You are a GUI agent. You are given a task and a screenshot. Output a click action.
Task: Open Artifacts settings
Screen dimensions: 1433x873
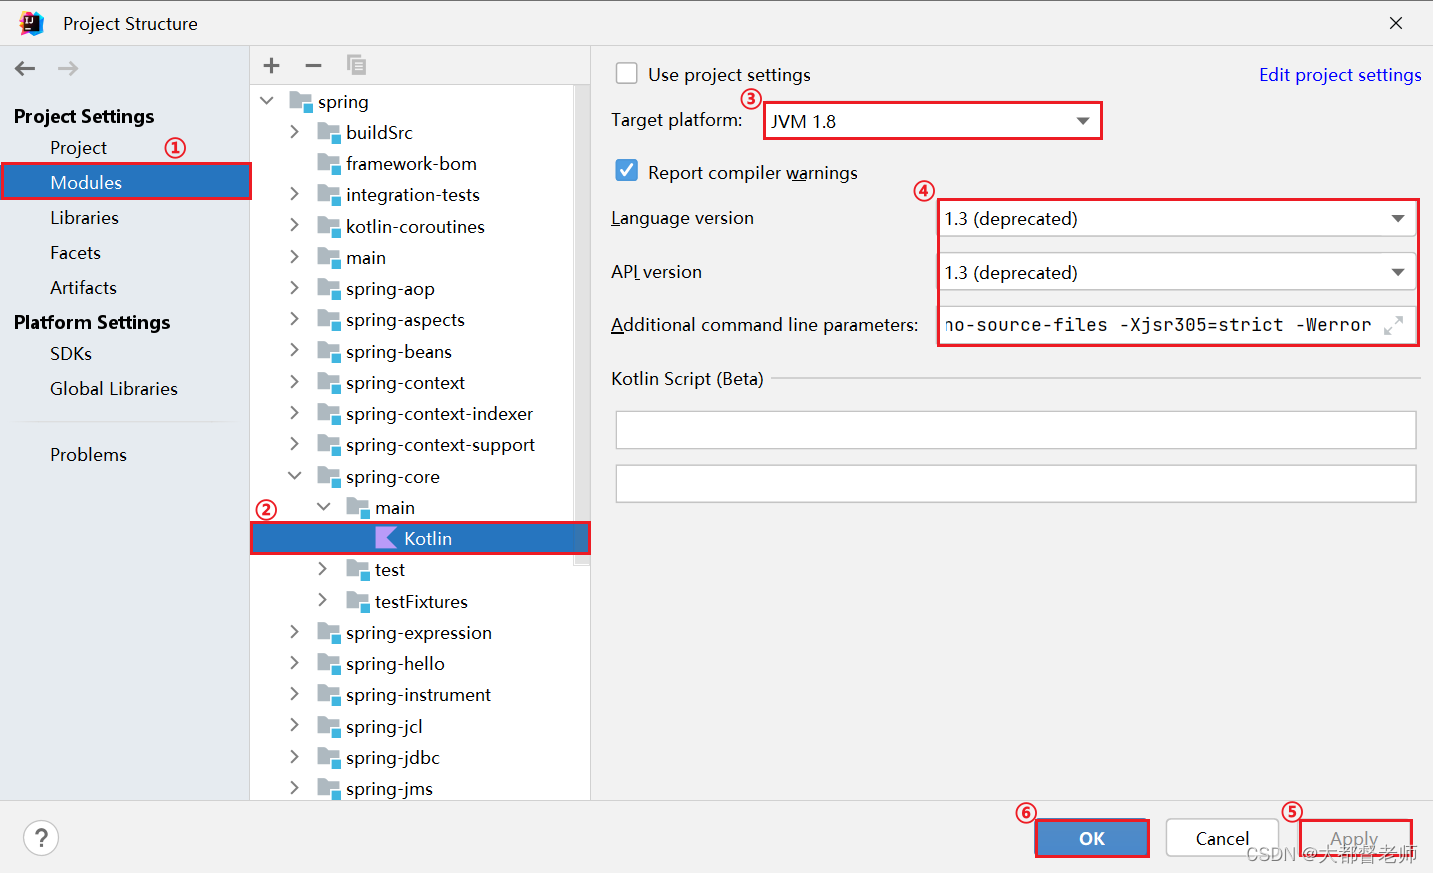83,288
